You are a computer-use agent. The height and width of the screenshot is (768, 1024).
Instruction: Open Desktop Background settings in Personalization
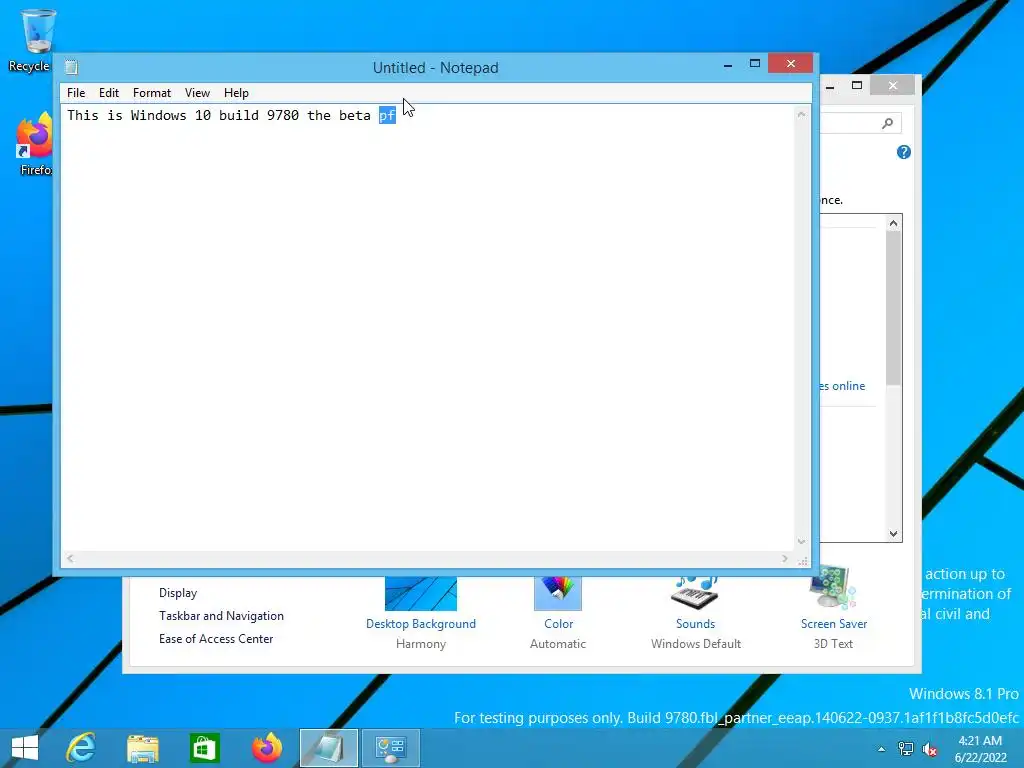pyautogui.click(x=421, y=624)
